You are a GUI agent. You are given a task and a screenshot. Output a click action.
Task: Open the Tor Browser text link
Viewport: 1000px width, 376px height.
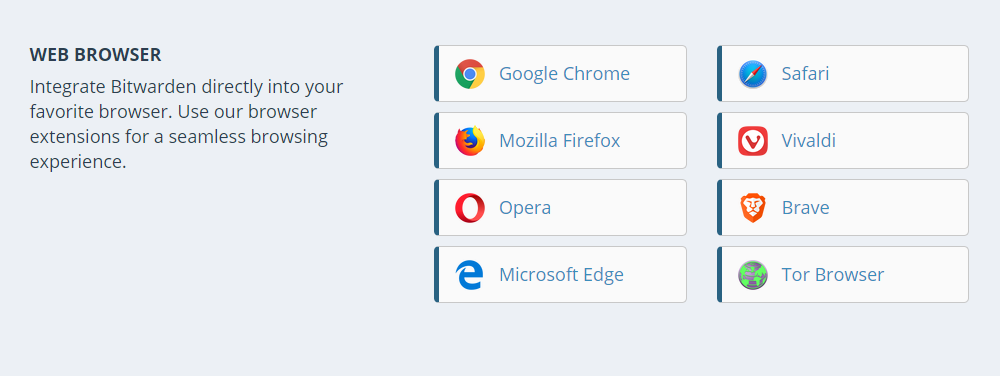(x=833, y=275)
